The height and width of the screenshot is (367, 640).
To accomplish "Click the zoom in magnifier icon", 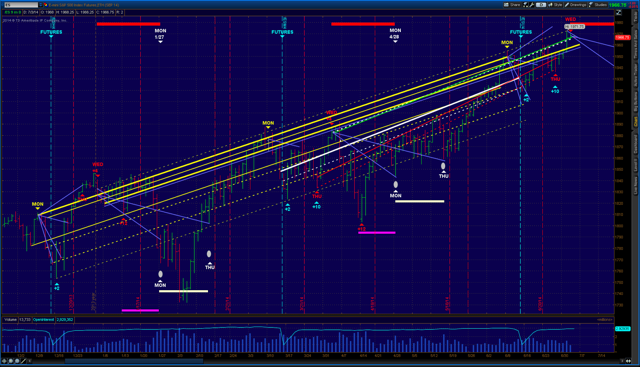I will [x=11, y=361].
